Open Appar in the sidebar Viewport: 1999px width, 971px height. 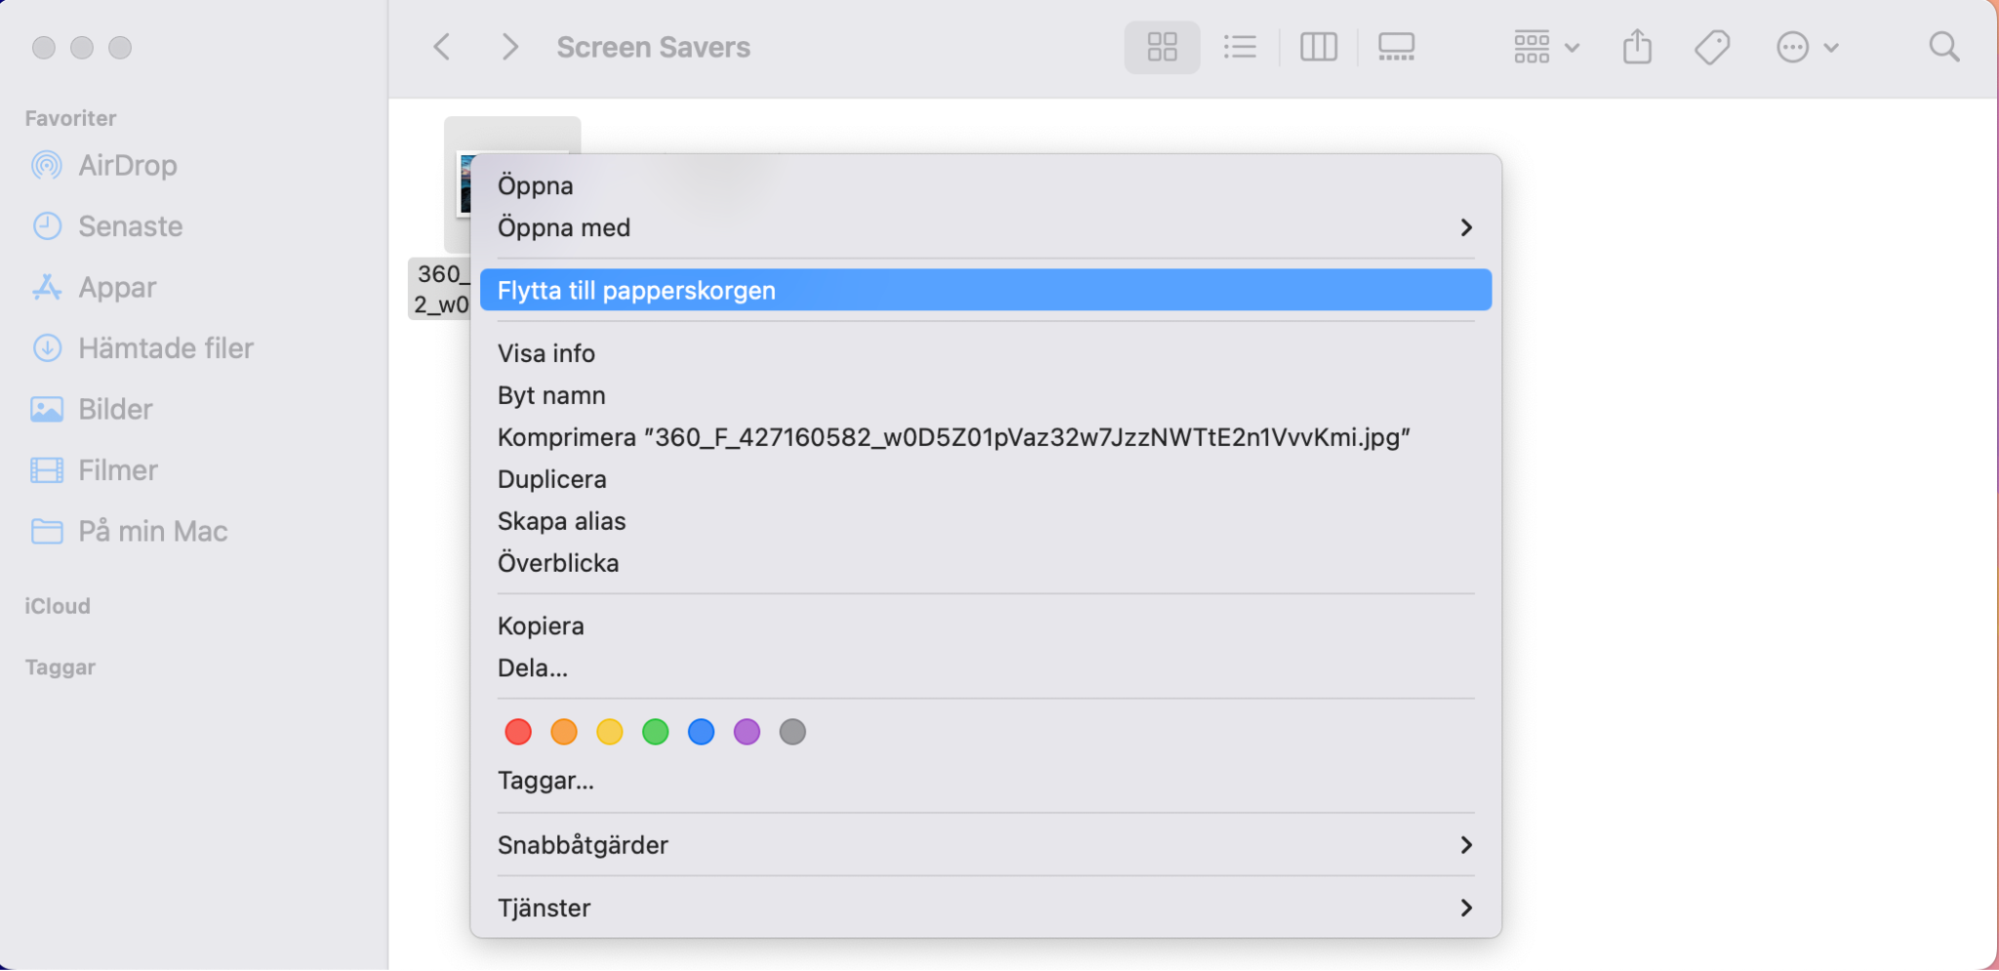pos(94,287)
